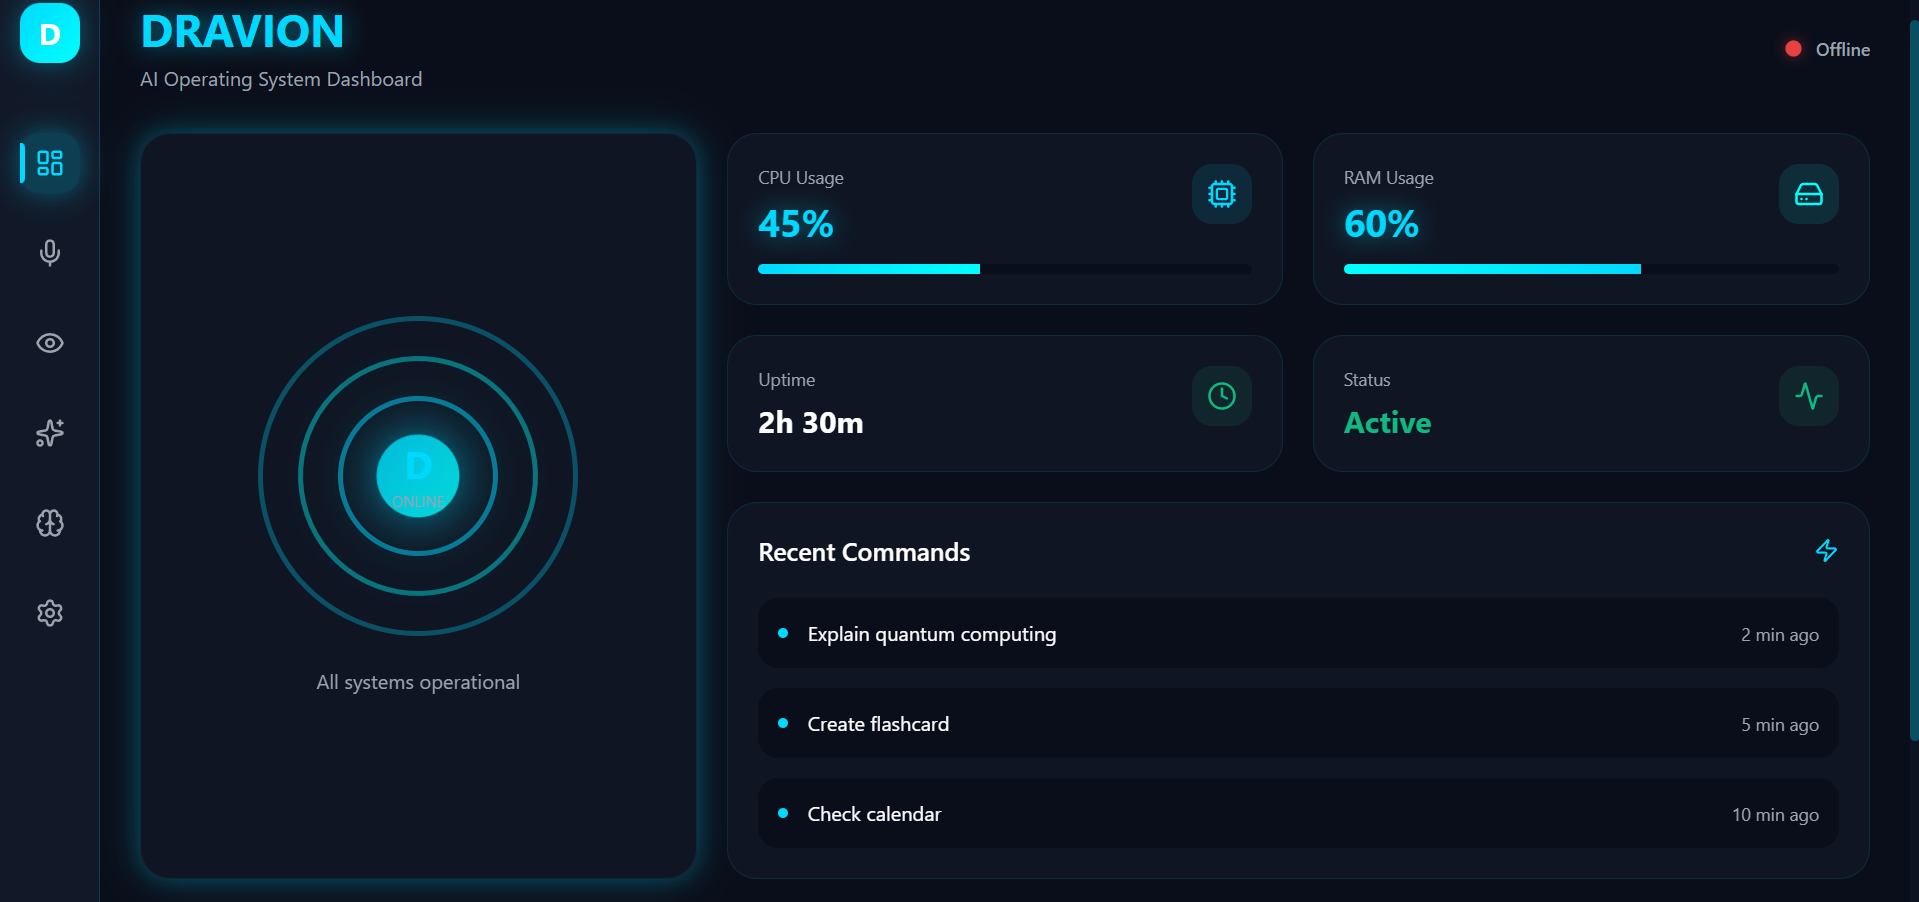Screen dimensions: 1919x902
Task: Click the activity pulse icon on Status card
Action: coord(1808,395)
